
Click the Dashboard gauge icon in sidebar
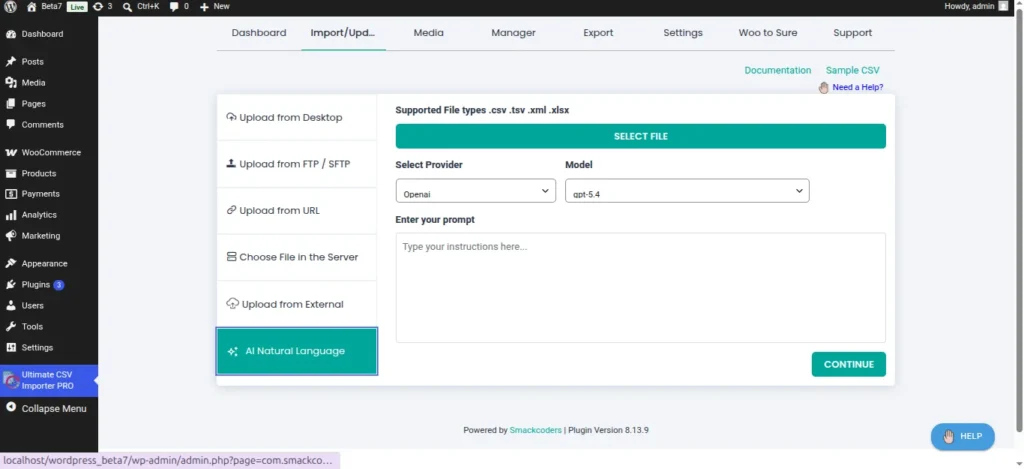coord(10,34)
